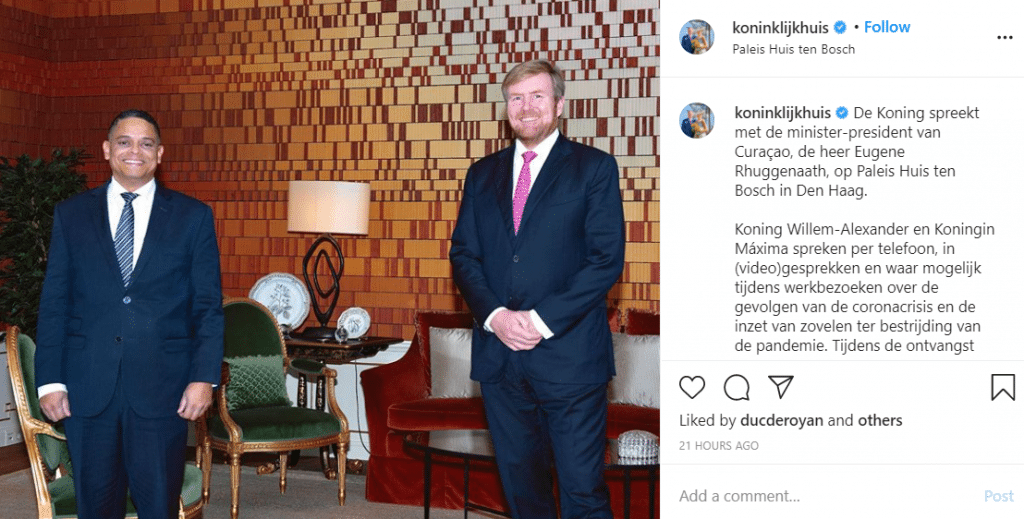Click verified badge next to header username
1024x519 pixels.
tap(840, 27)
